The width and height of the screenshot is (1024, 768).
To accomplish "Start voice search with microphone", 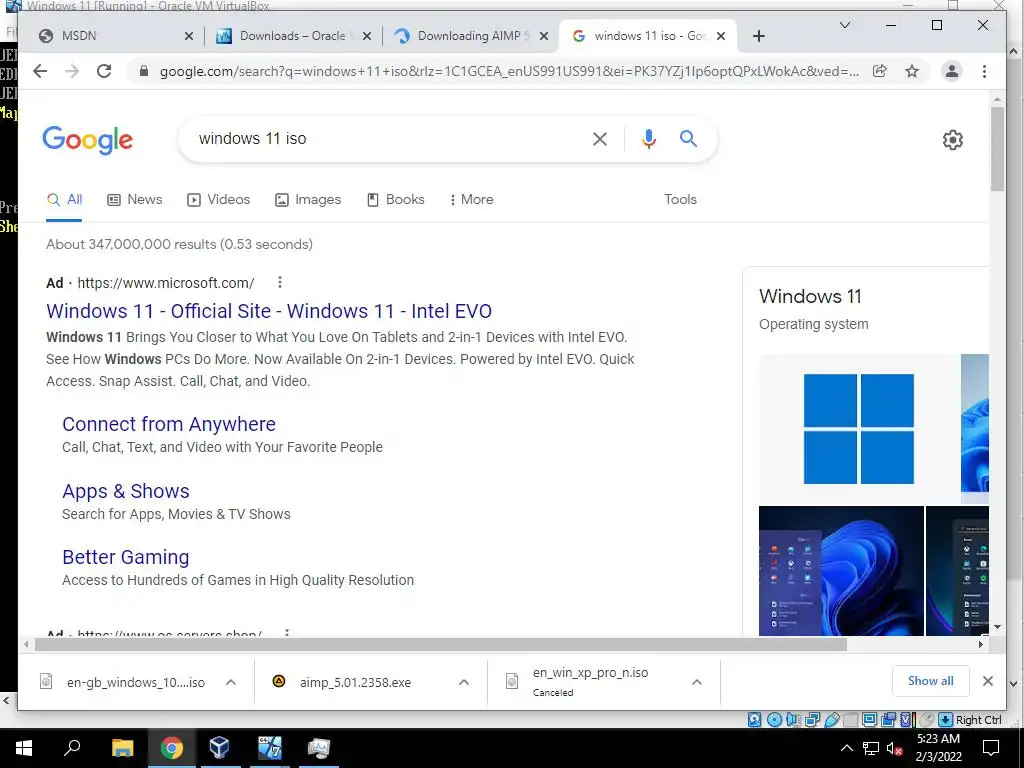I will pyautogui.click(x=648, y=138).
